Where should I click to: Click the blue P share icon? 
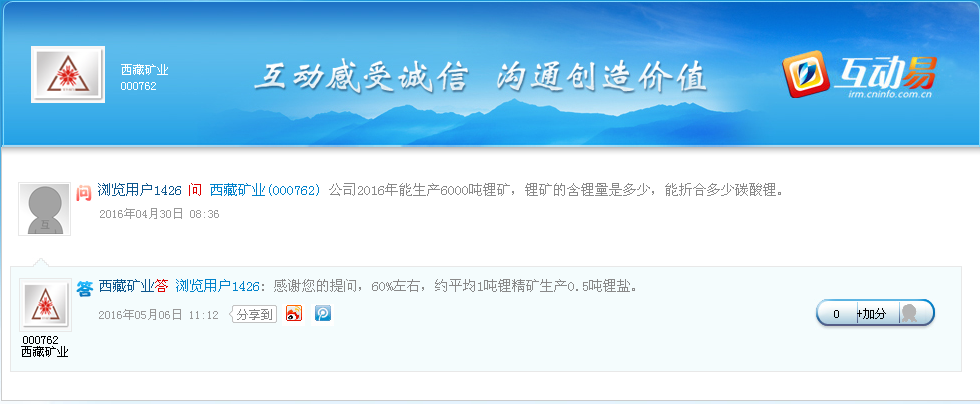[x=322, y=313]
